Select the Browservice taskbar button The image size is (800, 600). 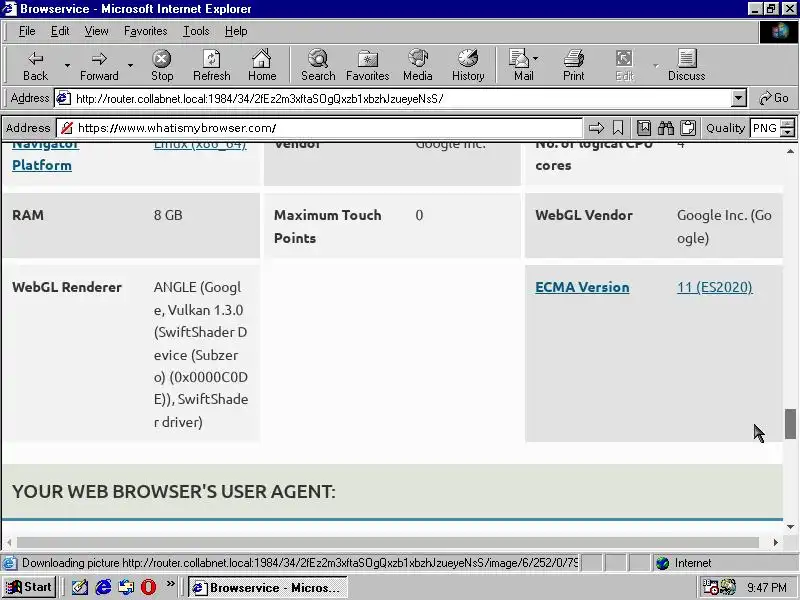(x=267, y=587)
